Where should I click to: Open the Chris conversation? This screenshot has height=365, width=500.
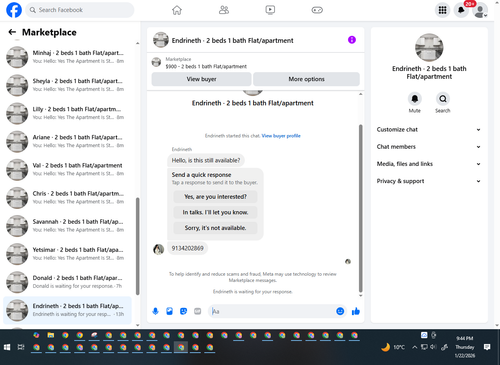point(67,198)
